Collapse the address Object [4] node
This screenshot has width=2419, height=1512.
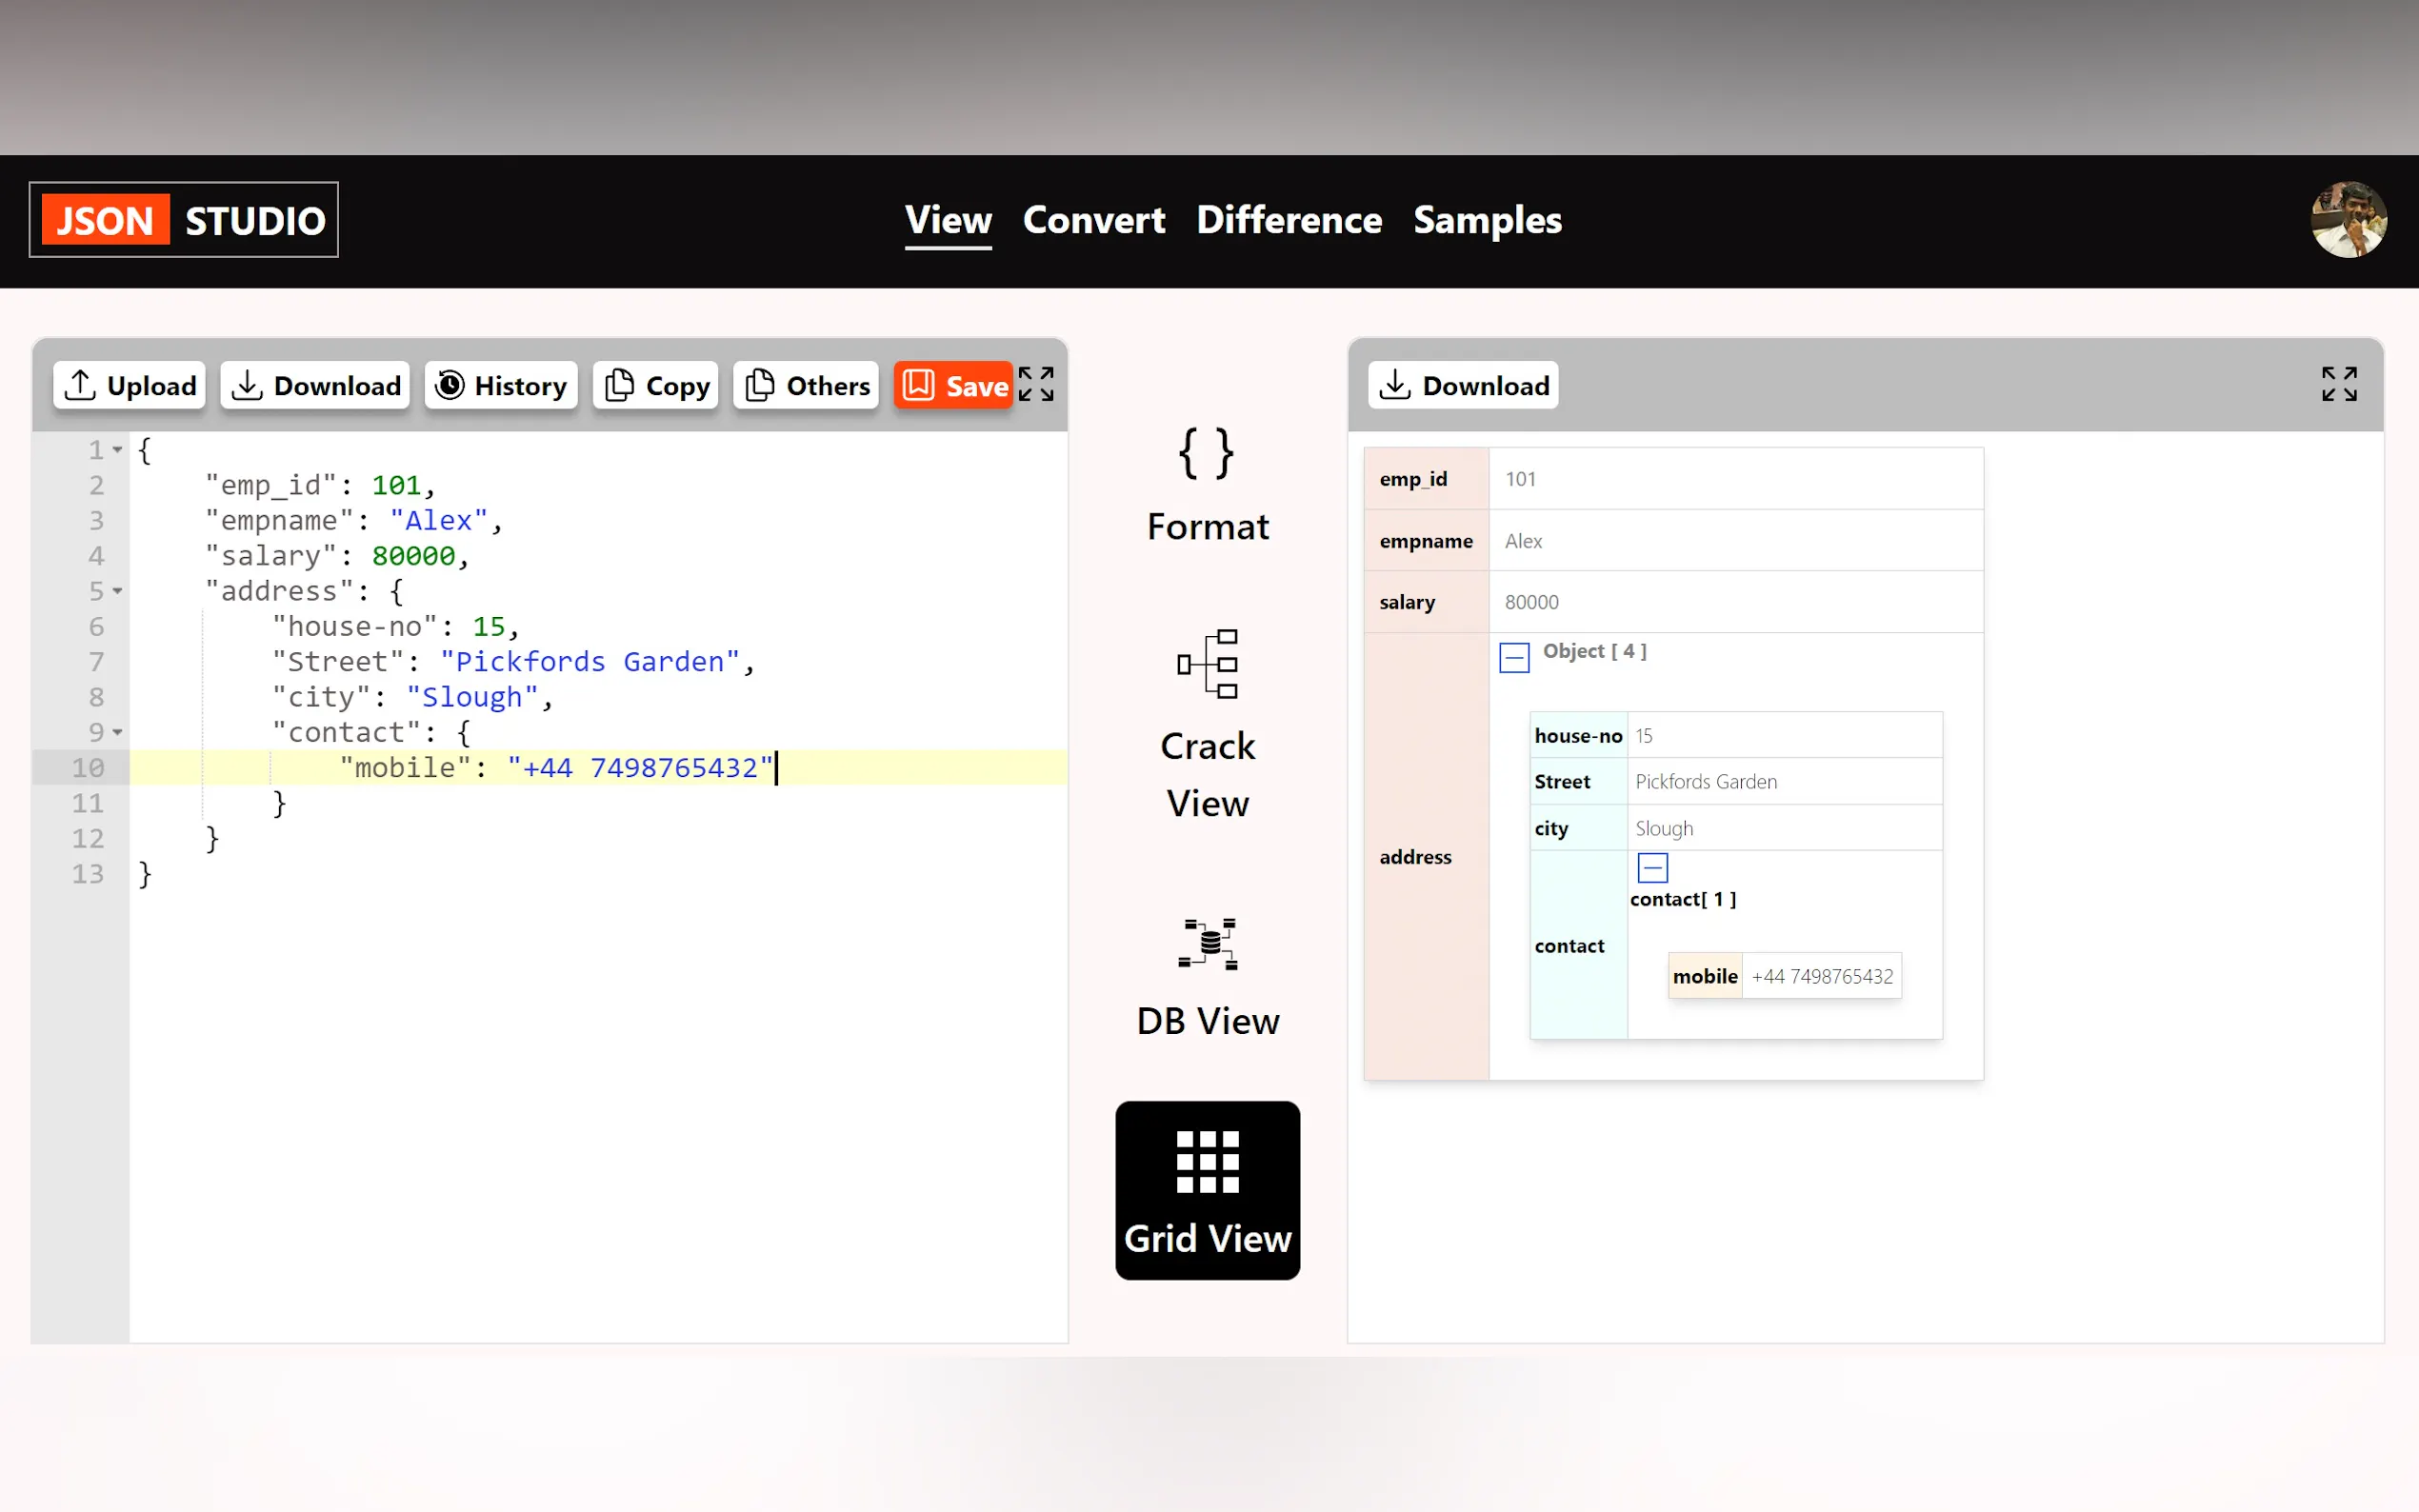pos(1513,657)
